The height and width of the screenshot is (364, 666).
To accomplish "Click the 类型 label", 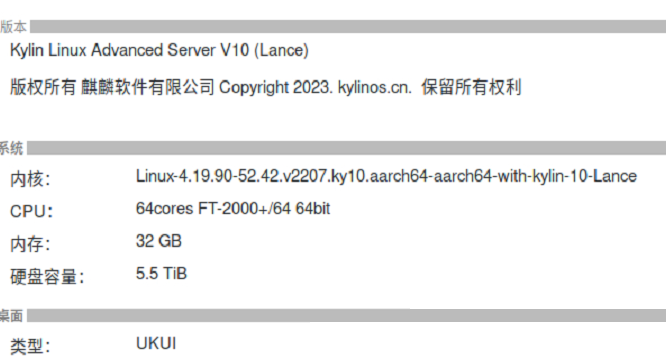I will (x=30, y=346).
